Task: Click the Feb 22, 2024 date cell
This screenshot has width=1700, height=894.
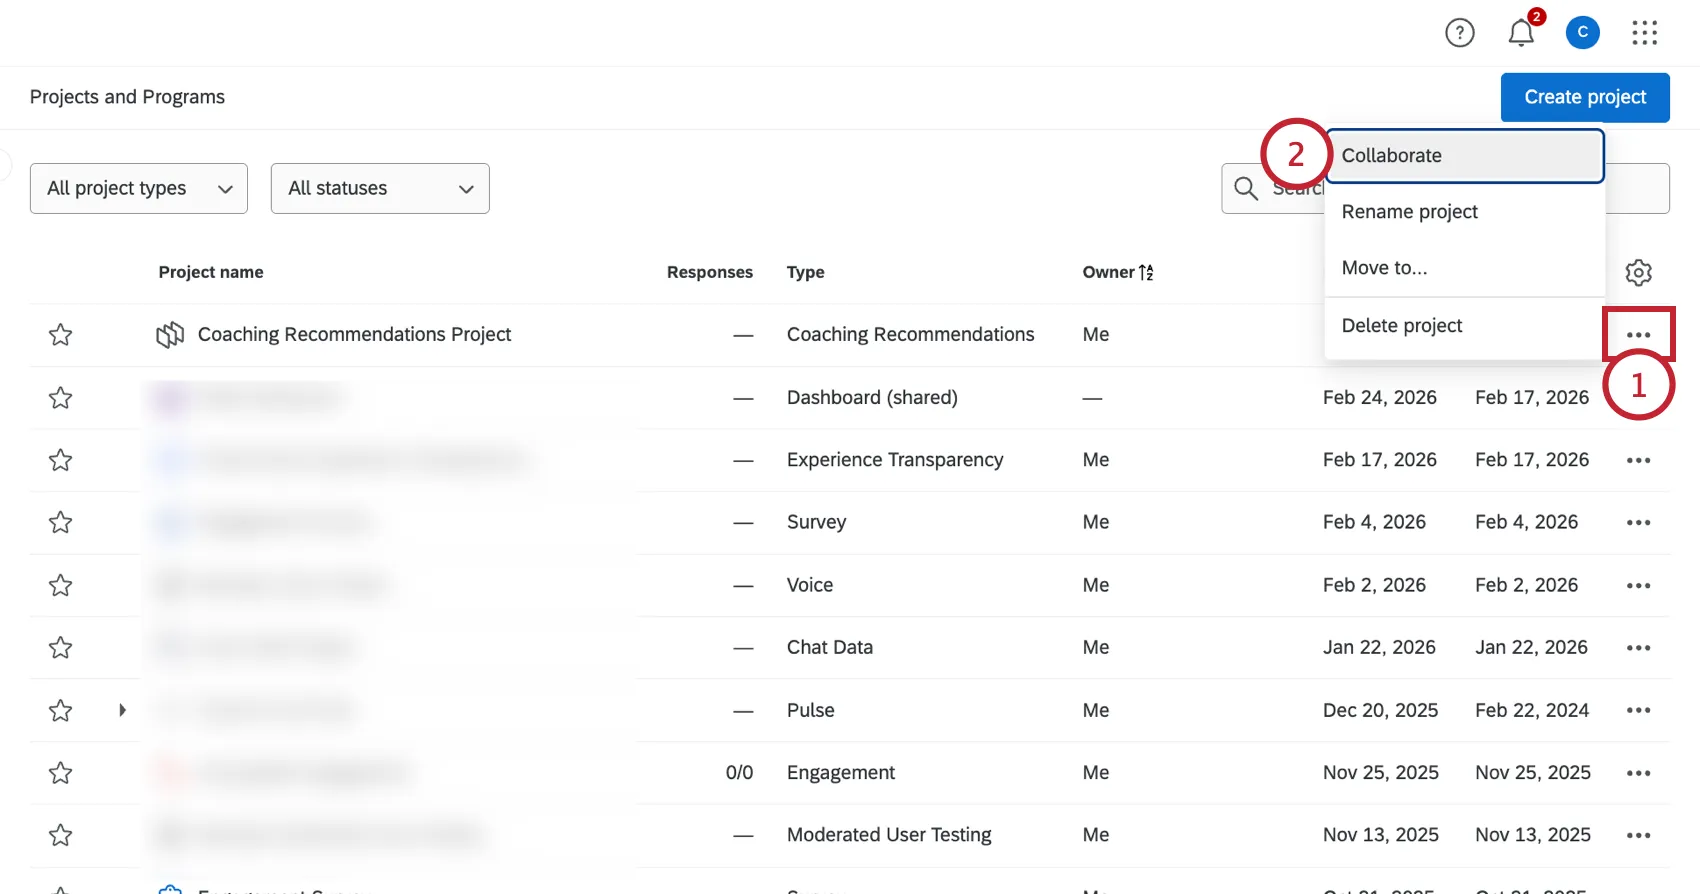Action: pyautogui.click(x=1532, y=710)
